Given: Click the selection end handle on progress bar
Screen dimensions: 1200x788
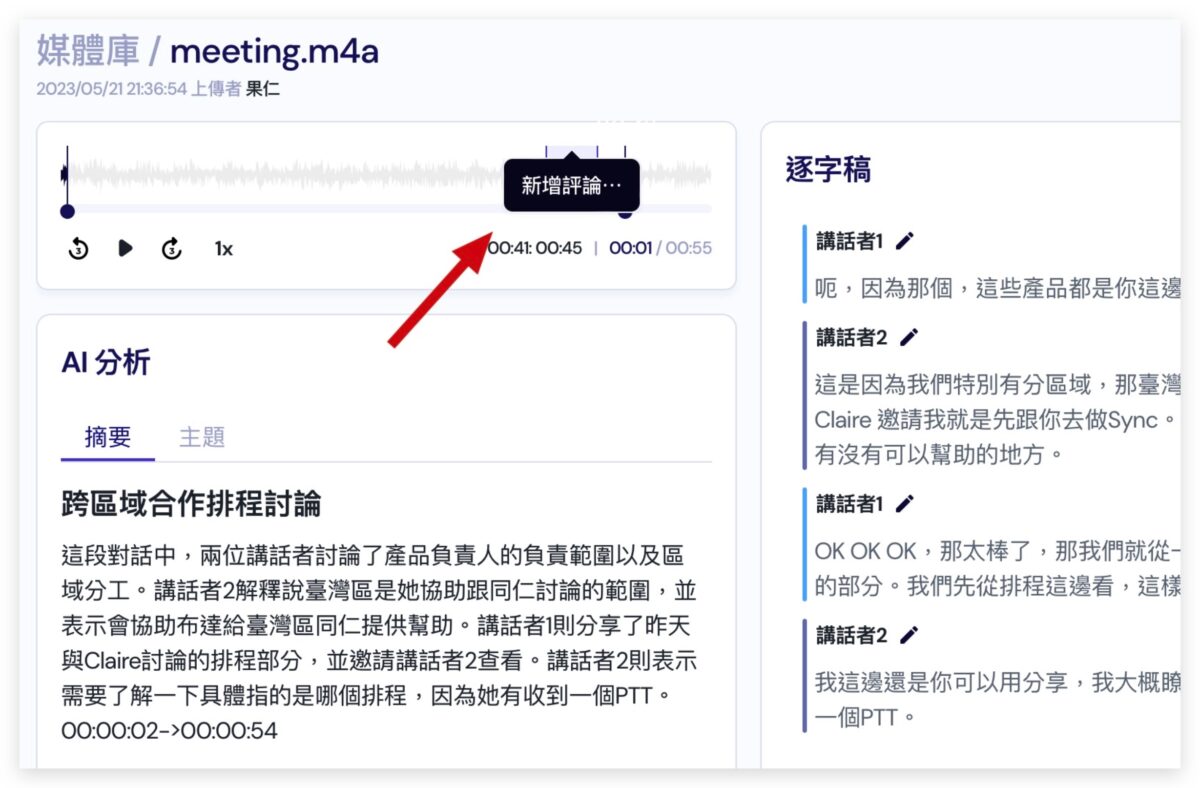Looking at the screenshot, I should pyautogui.click(x=626, y=212).
